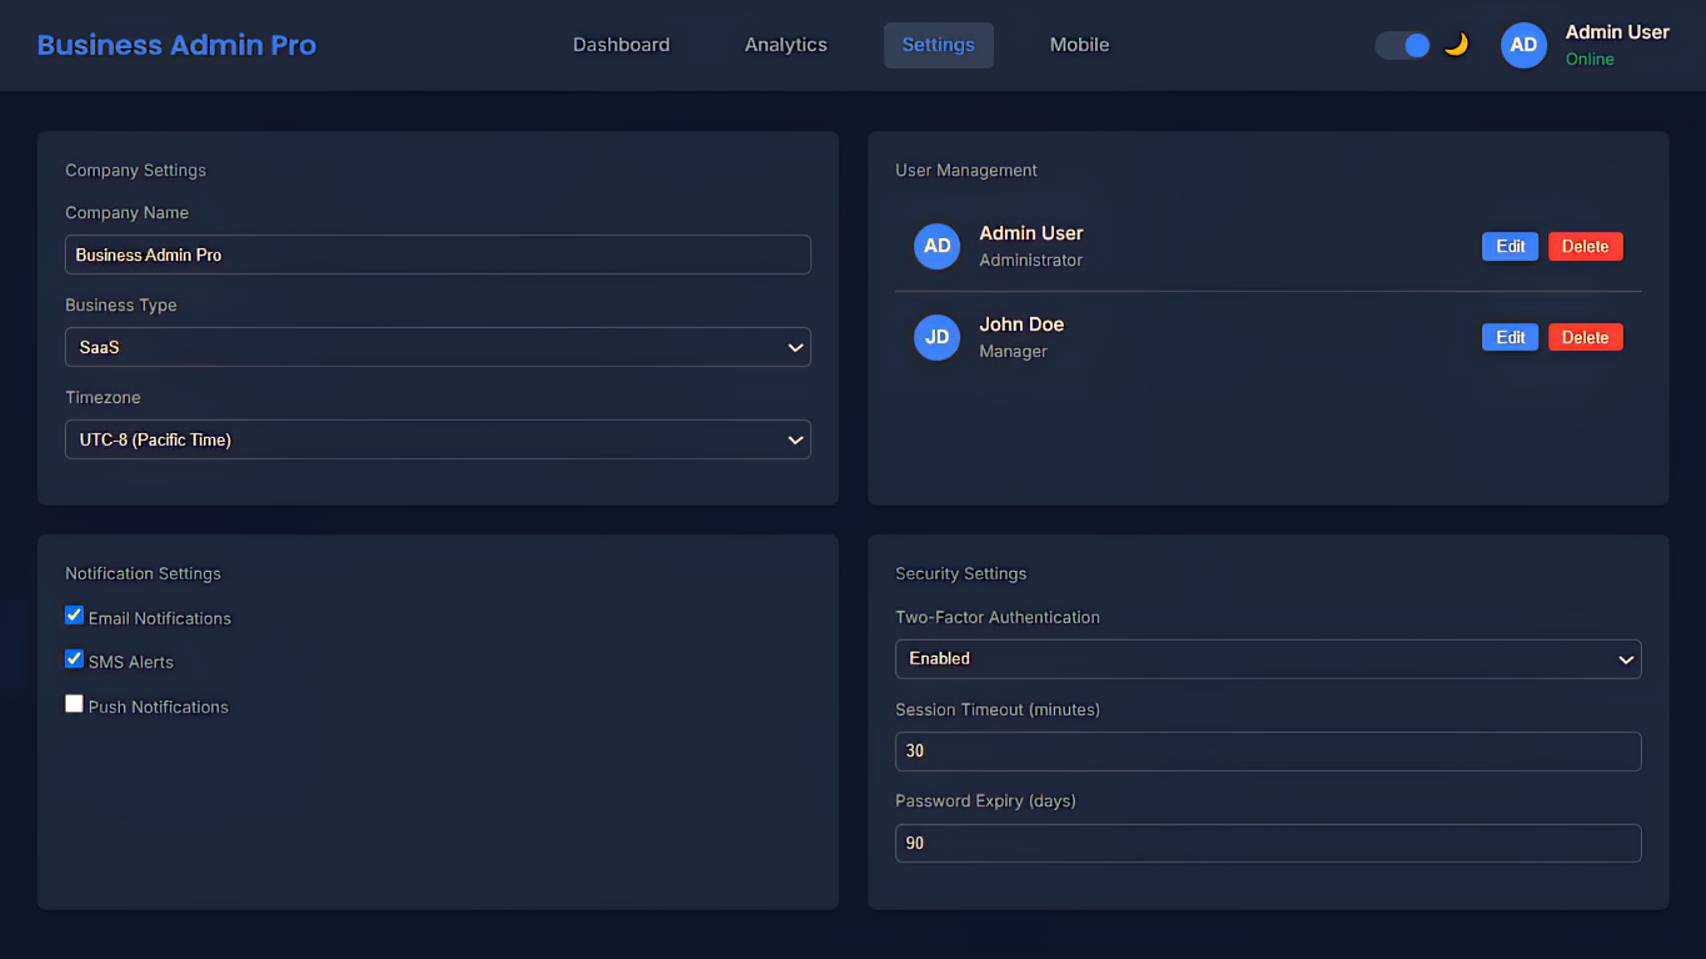Uncheck Email Notifications
The width and height of the screenshot is (1706, 959).
73,614
